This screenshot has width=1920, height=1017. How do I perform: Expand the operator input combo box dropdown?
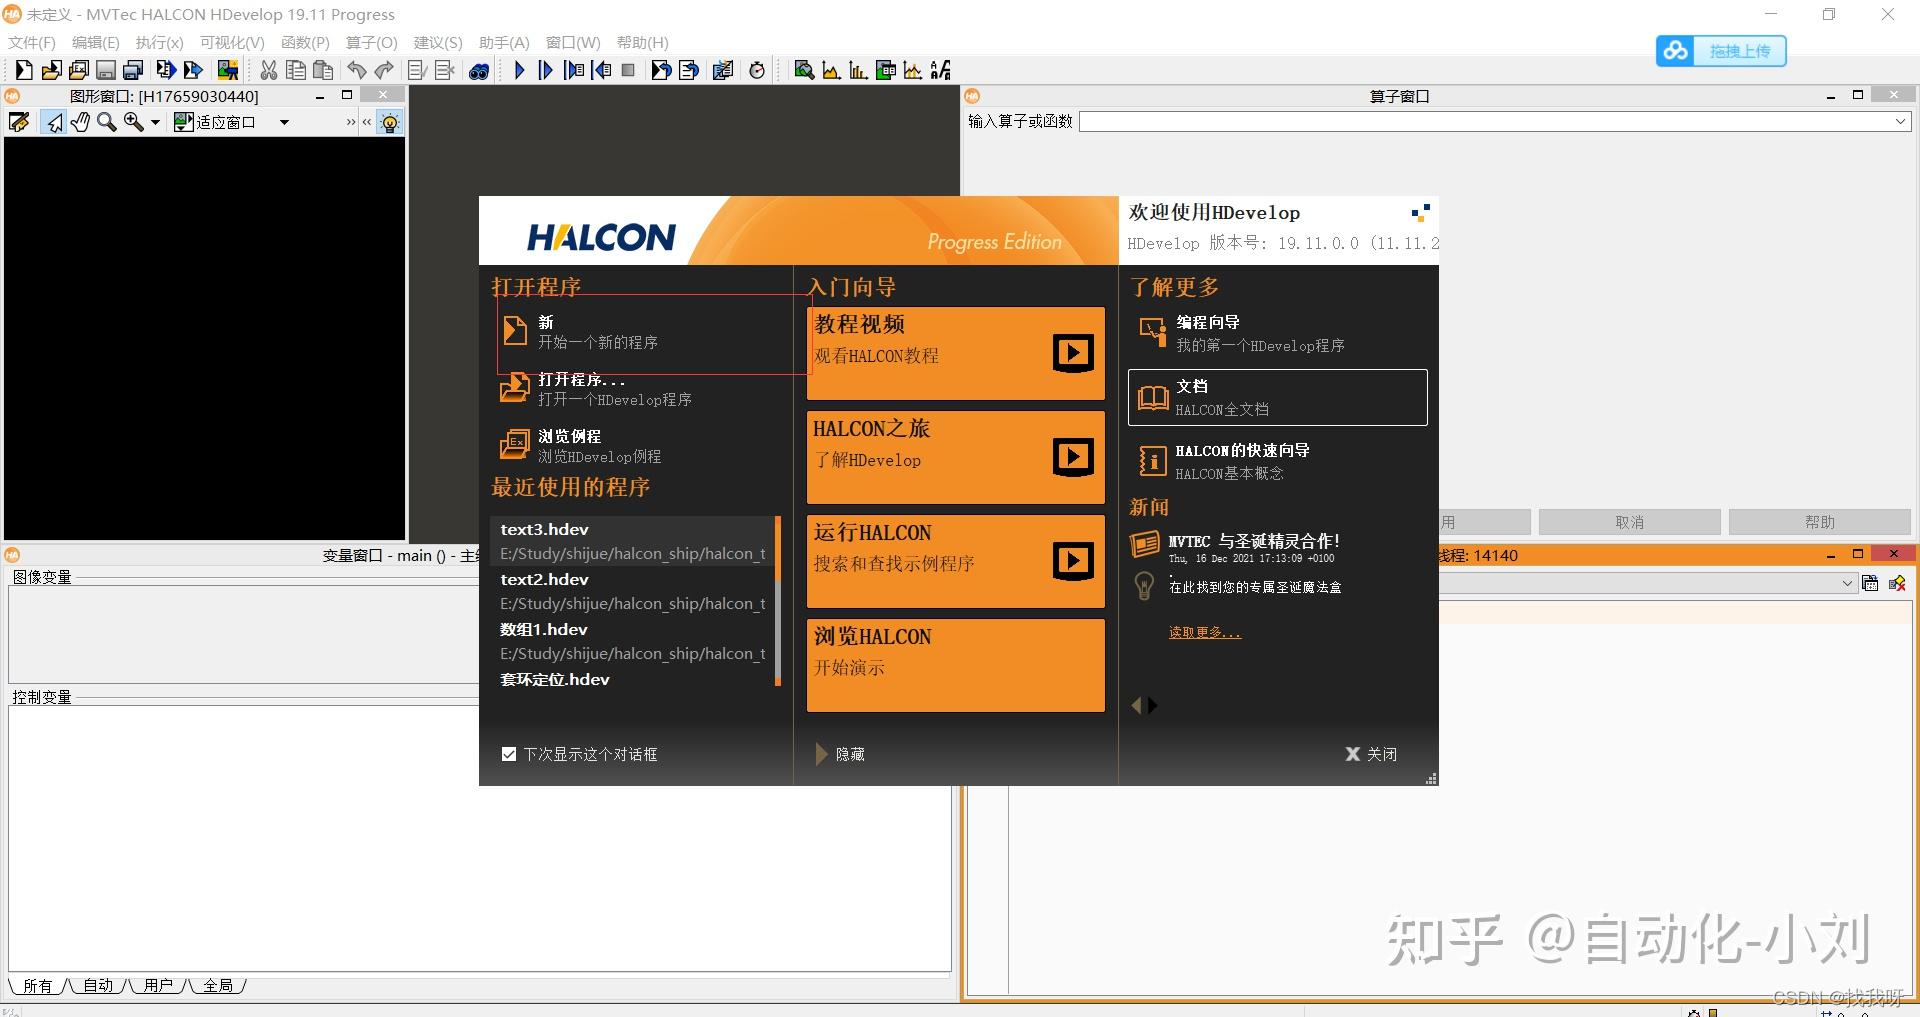click(1899, 121)
